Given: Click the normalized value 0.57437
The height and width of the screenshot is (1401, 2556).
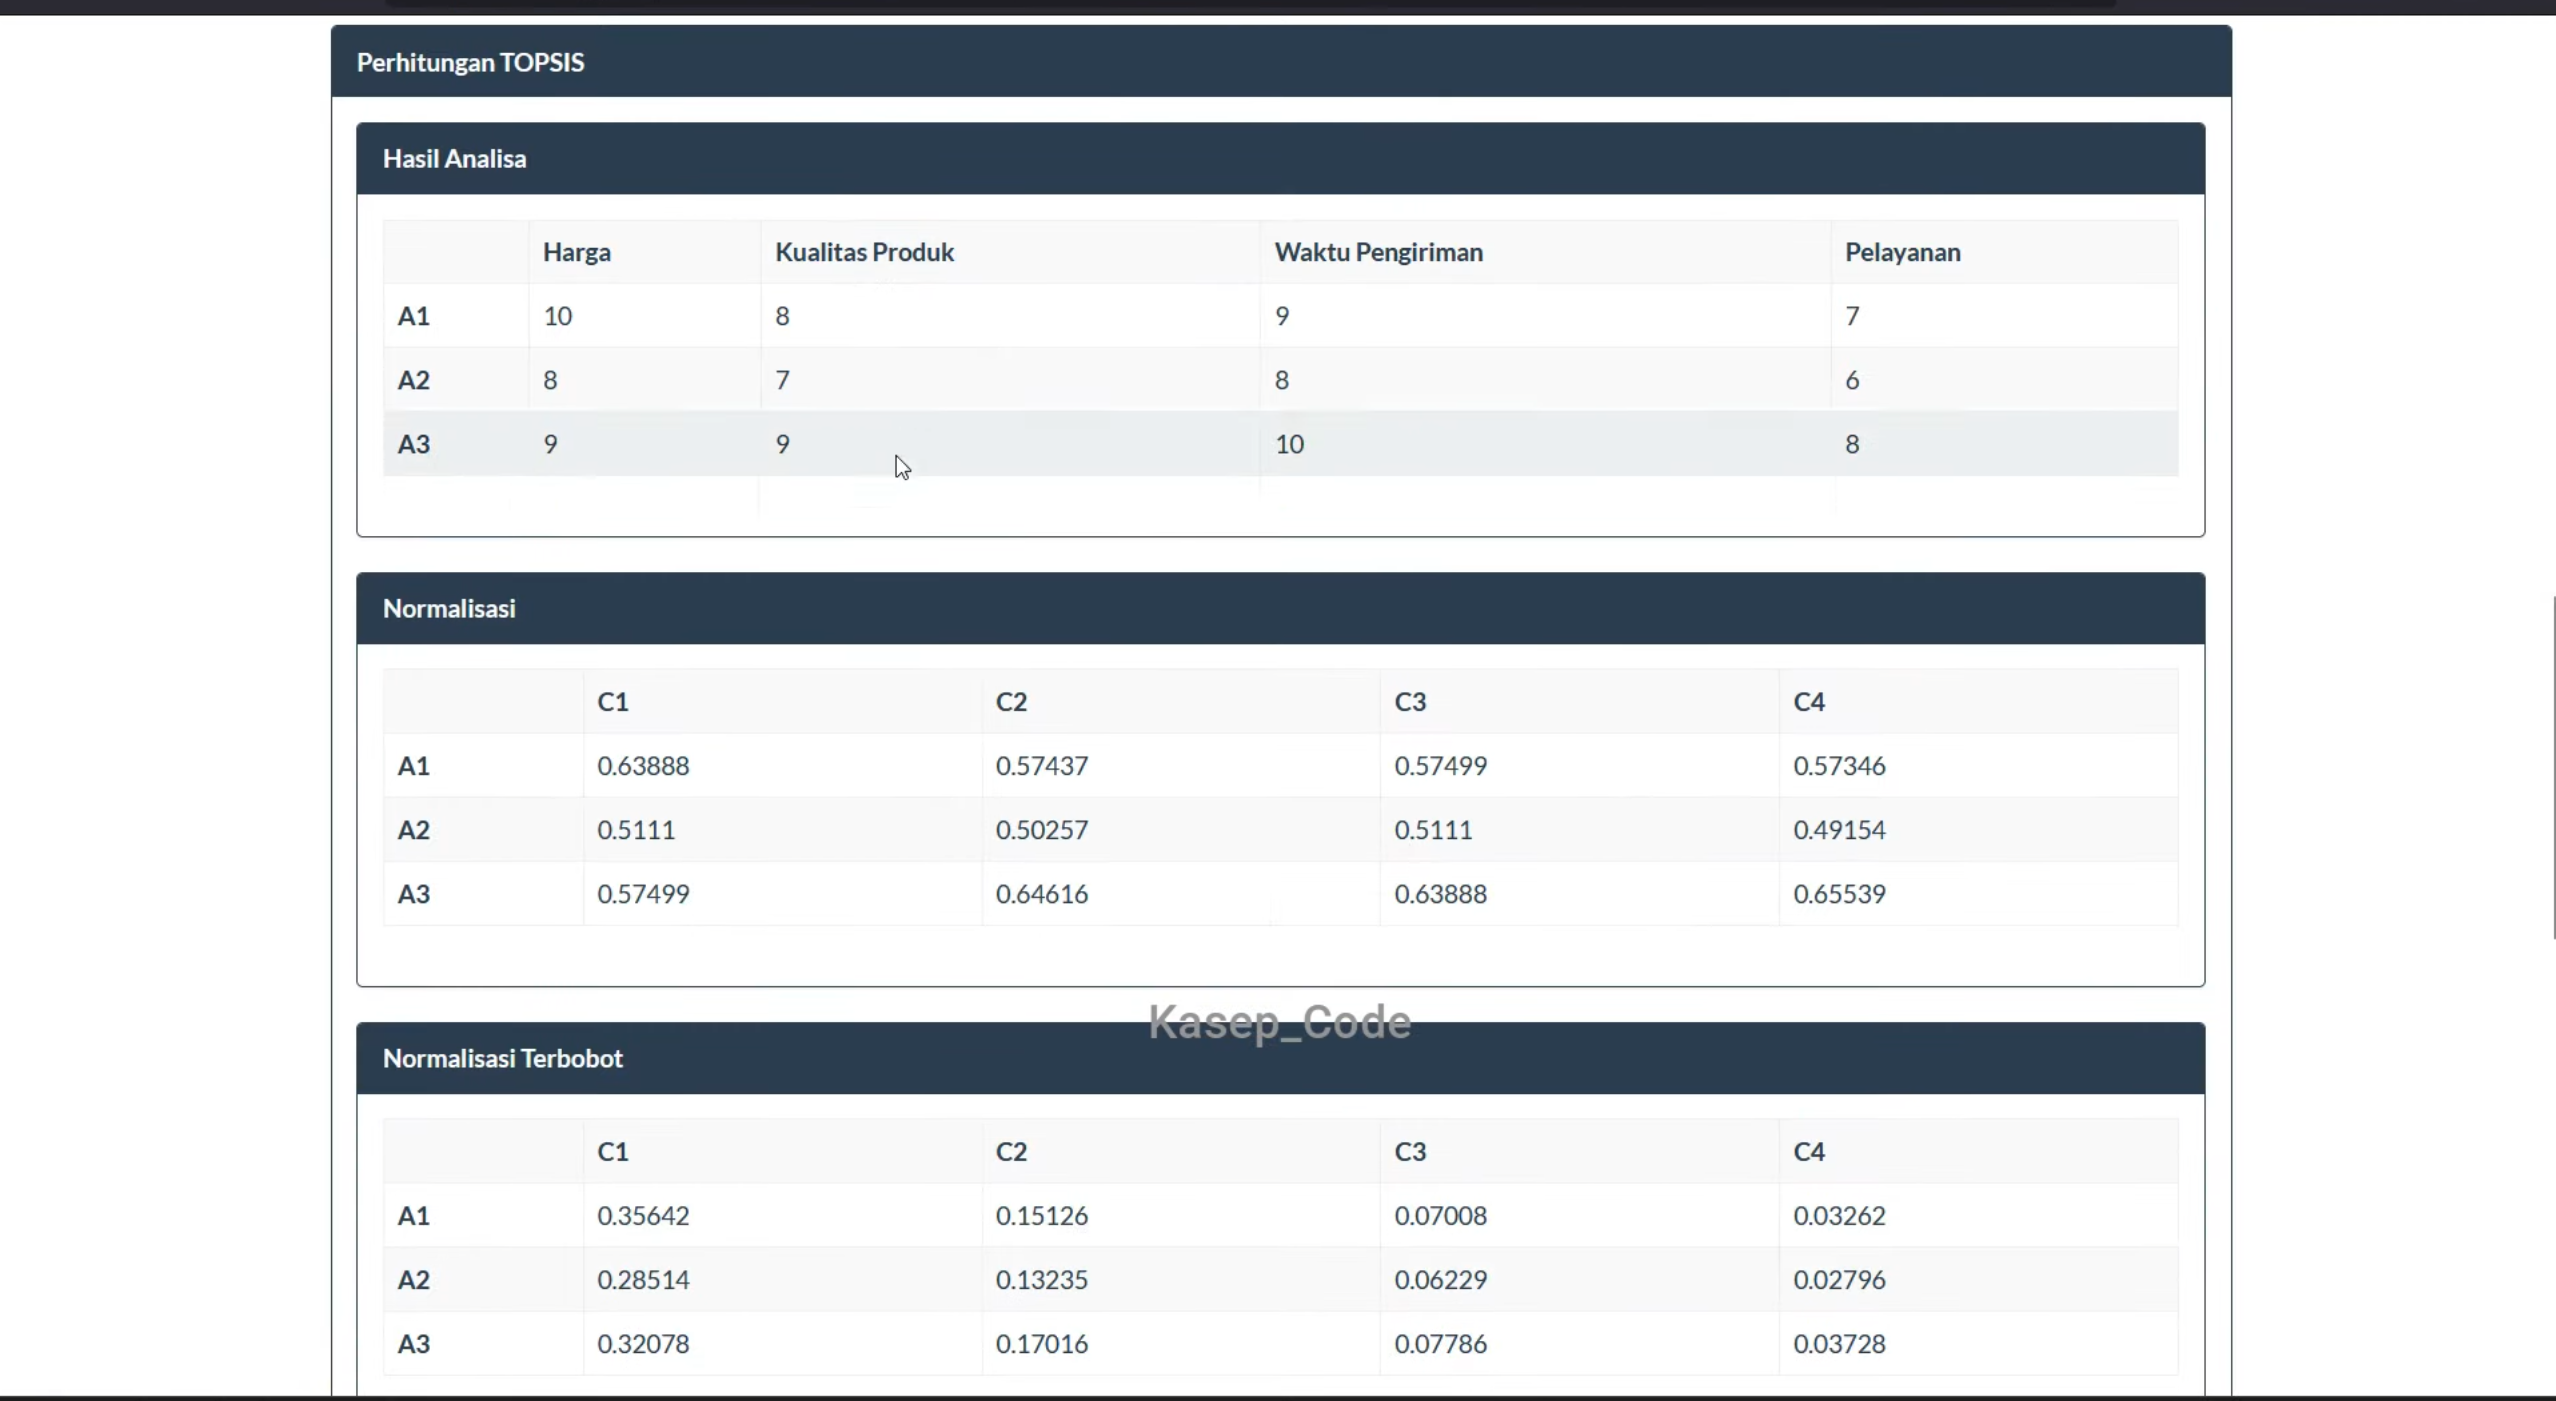Looking at the screenshot, I should (1041, 766).
